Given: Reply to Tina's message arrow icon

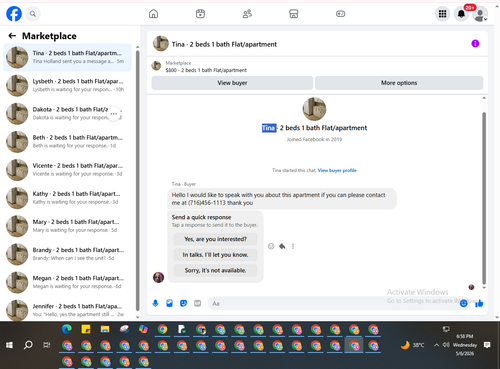Looking at the screenshot, I should tap(282, 246).
